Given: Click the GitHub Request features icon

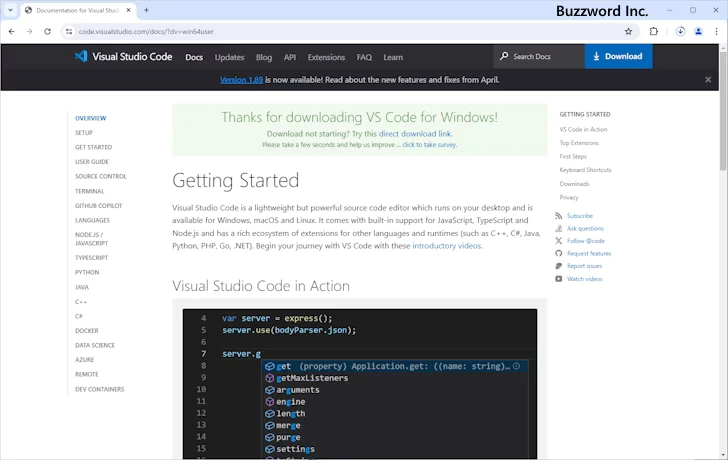Looking at the screenshot, I should [559, 253].
